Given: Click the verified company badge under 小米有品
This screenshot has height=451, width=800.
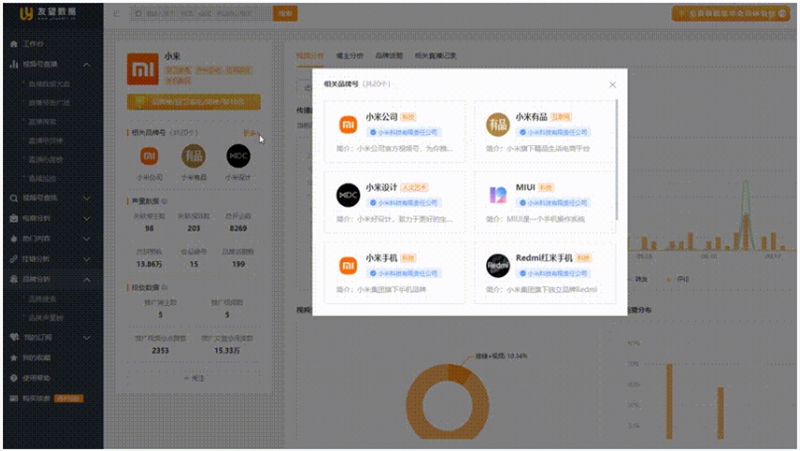Looking at the screenshot, I should 554,132.
